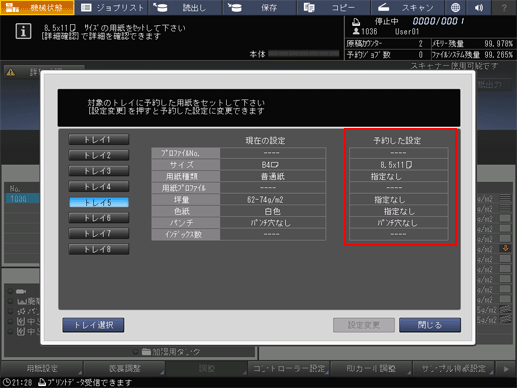Click the メモリー残量 value 99.978%
Image resolution: width=517 pixels, height=388 pixels.
point(498,44)
